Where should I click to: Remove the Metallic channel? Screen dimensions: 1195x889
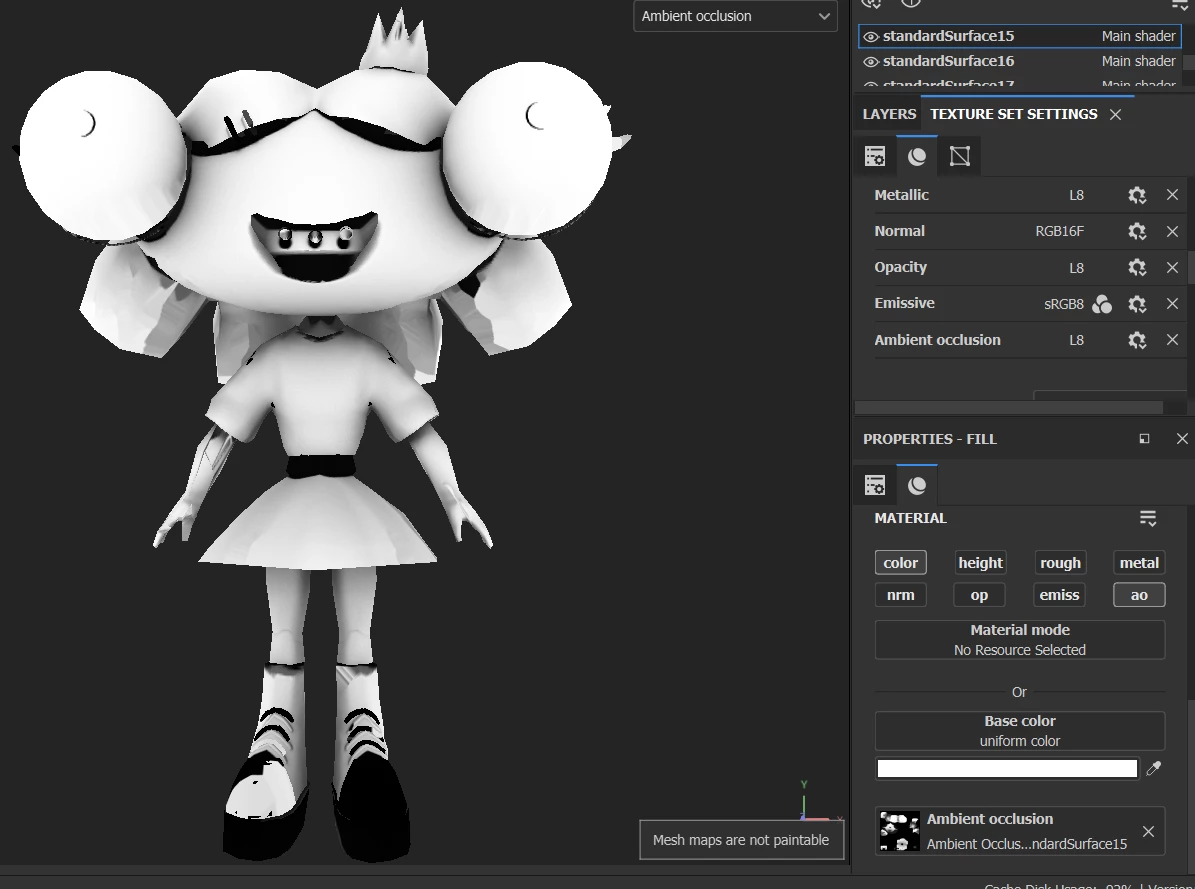[x=1172, y=195]
